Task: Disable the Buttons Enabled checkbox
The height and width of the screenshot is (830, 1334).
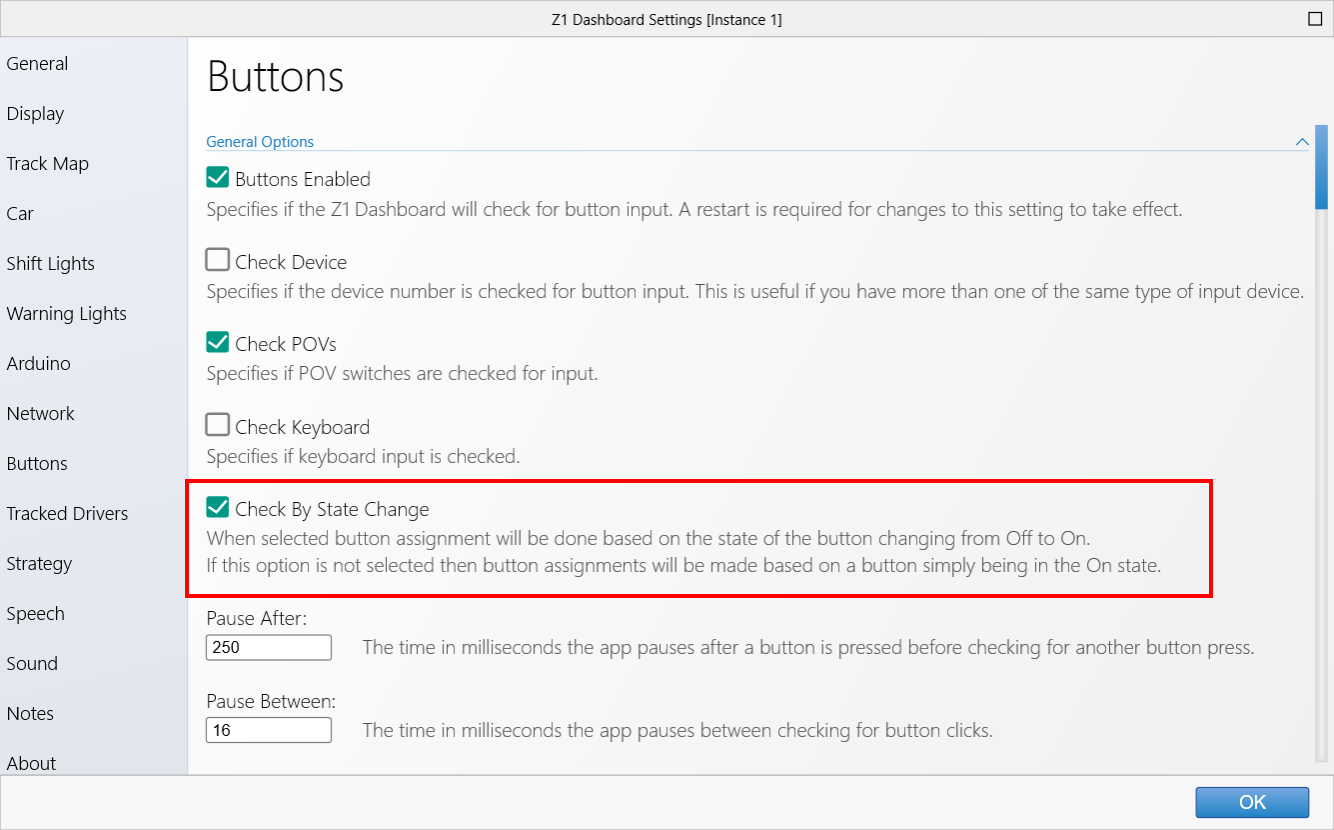Action: point(218,178)
